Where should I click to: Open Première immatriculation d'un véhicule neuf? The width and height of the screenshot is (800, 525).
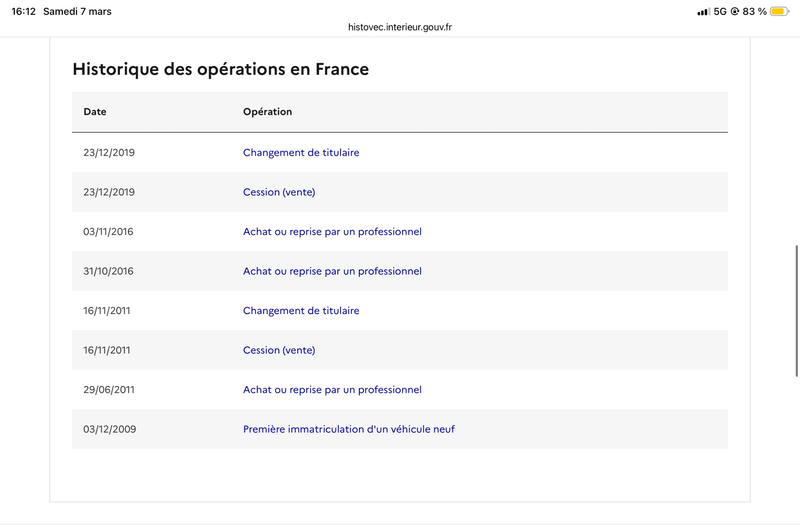coord(349,429)
